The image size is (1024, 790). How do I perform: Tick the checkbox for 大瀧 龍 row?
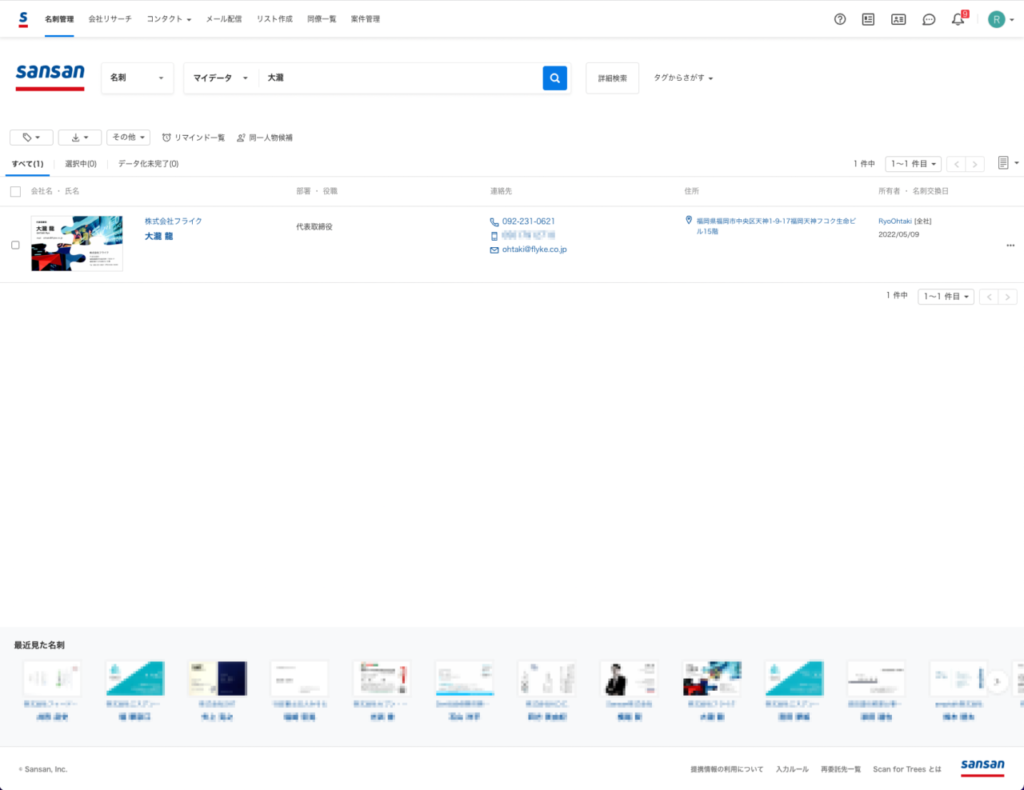click(x=16, y=245)
